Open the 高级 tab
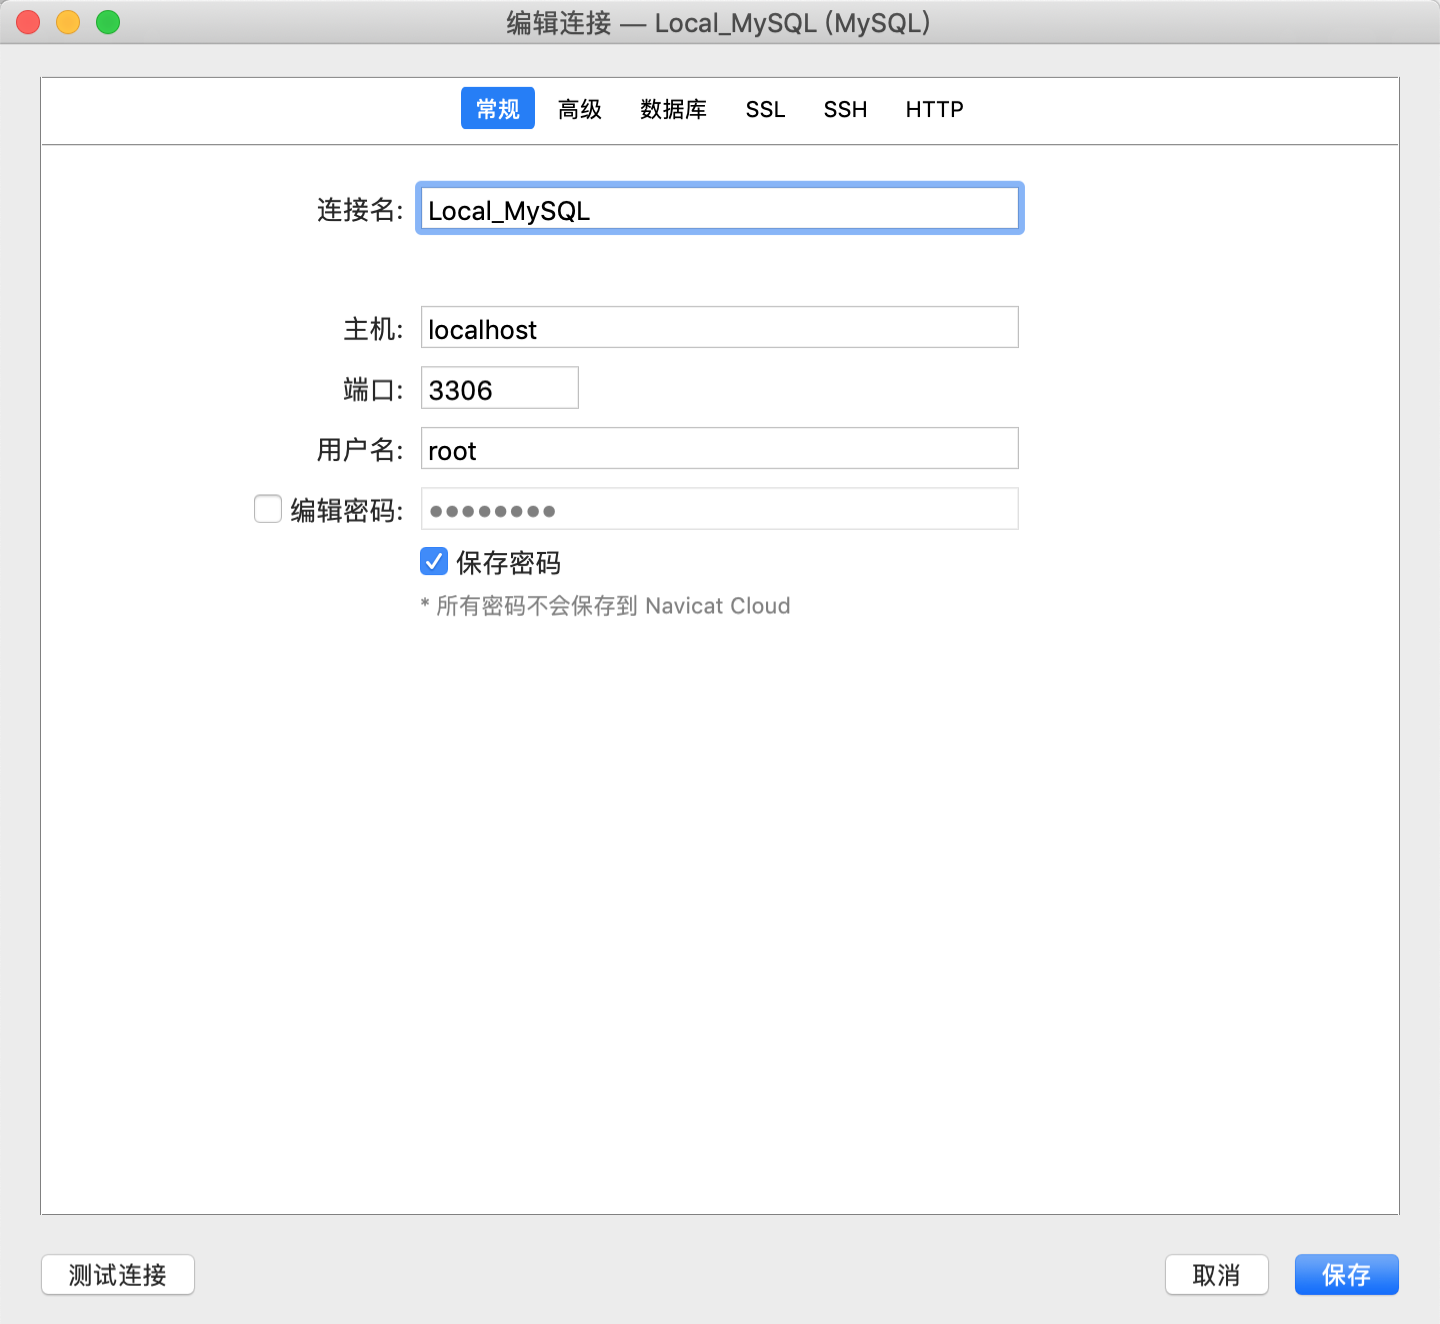Image resolution: width=1440 pixels, height=1324 pixels. (x=580, y=109)
